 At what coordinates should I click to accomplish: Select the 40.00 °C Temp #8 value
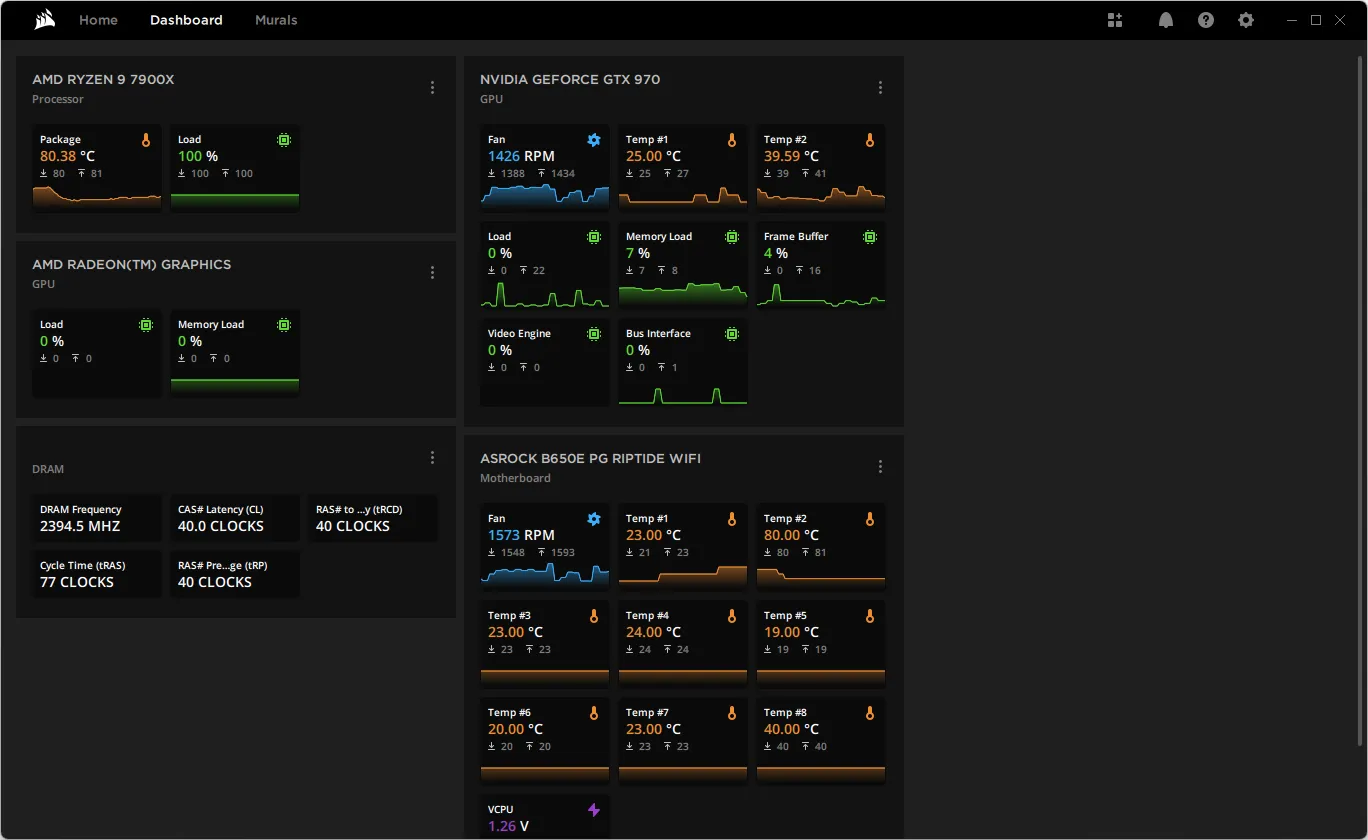(x=791, y=729)
